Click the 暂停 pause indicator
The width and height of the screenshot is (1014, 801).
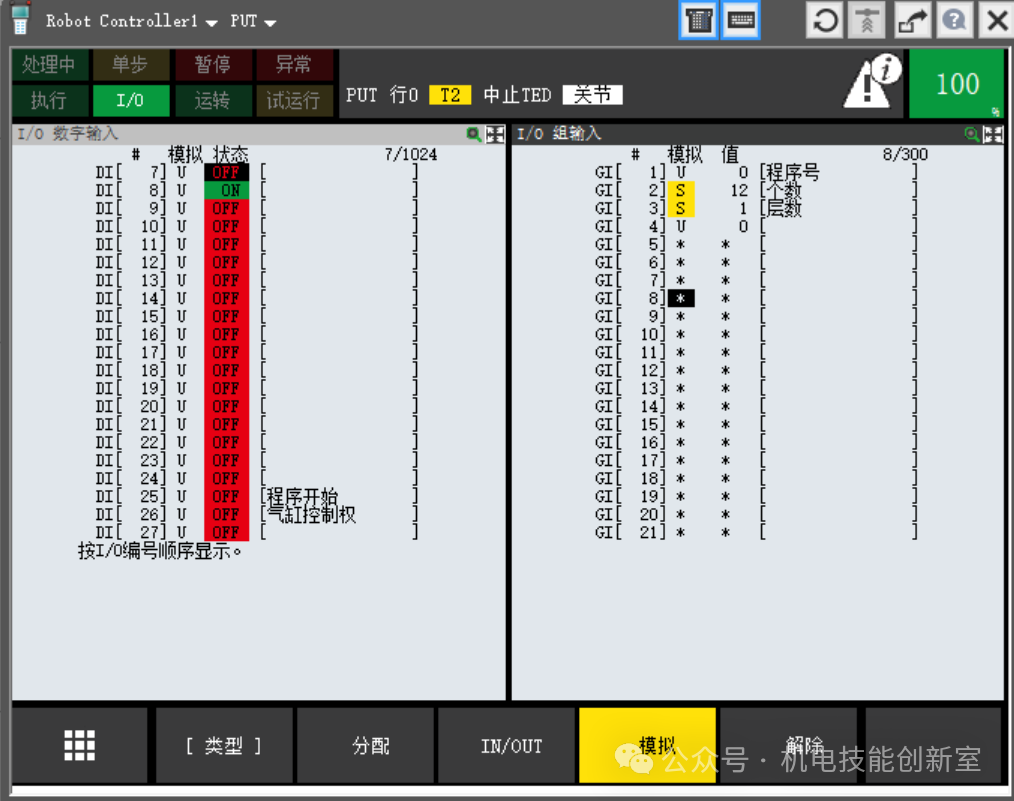[213, 65]
